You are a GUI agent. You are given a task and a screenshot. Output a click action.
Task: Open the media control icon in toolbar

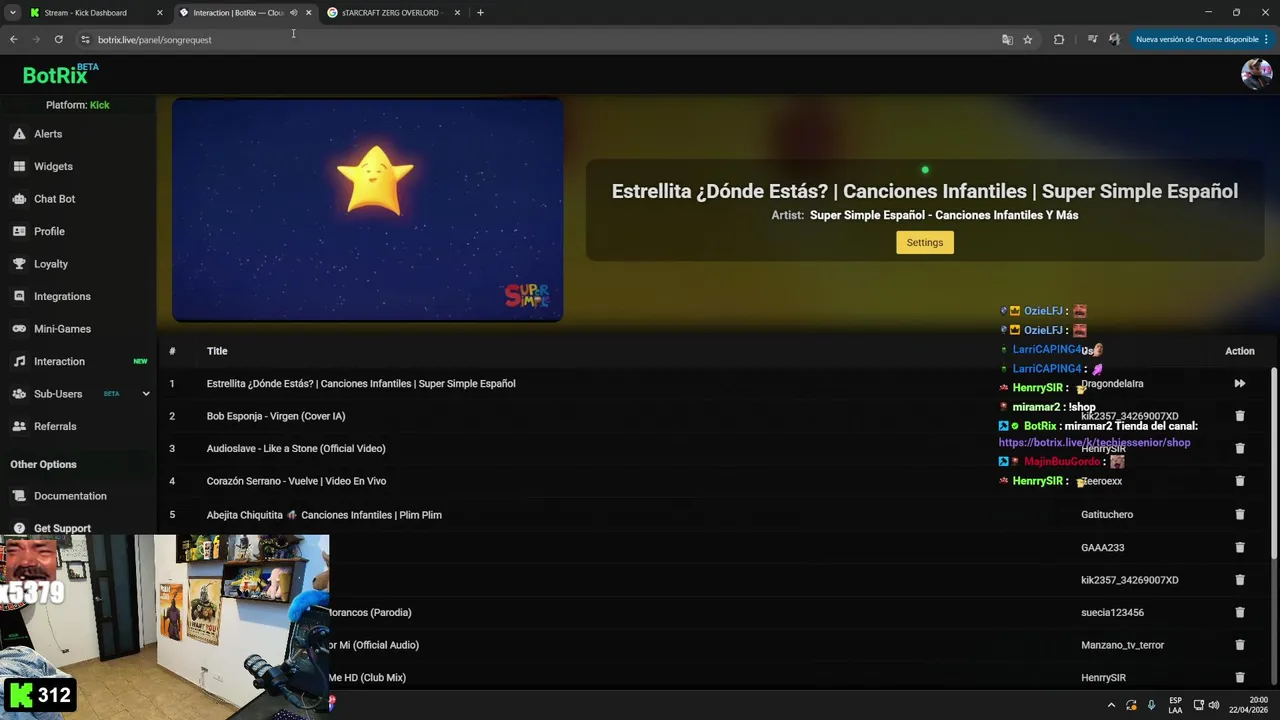[x=1092, y=40]
